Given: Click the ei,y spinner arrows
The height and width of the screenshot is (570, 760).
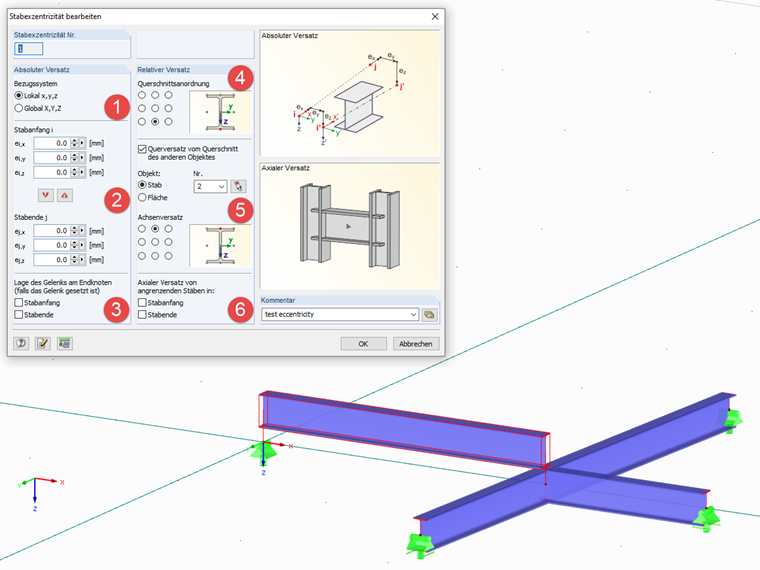Looking at the screenshot, I should pos(74,158).
